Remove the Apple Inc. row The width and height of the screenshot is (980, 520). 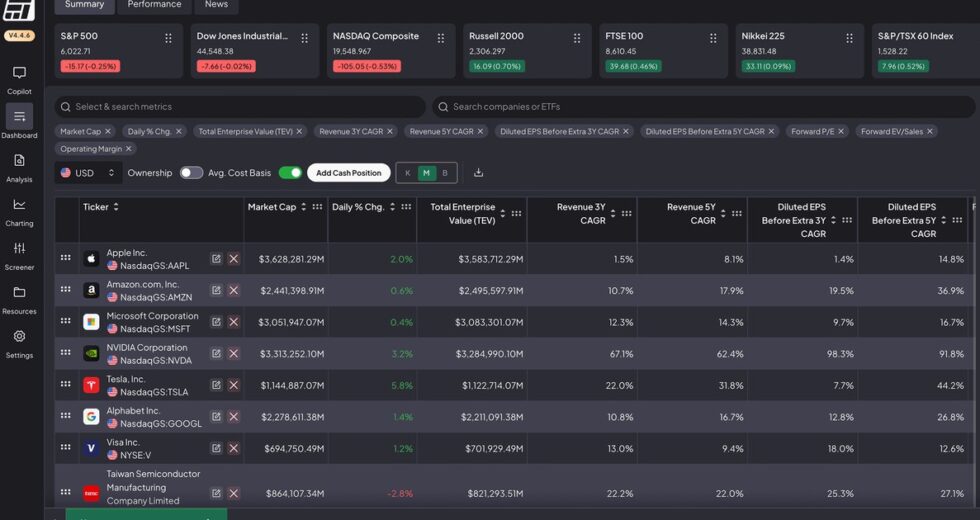coord(233,259)
